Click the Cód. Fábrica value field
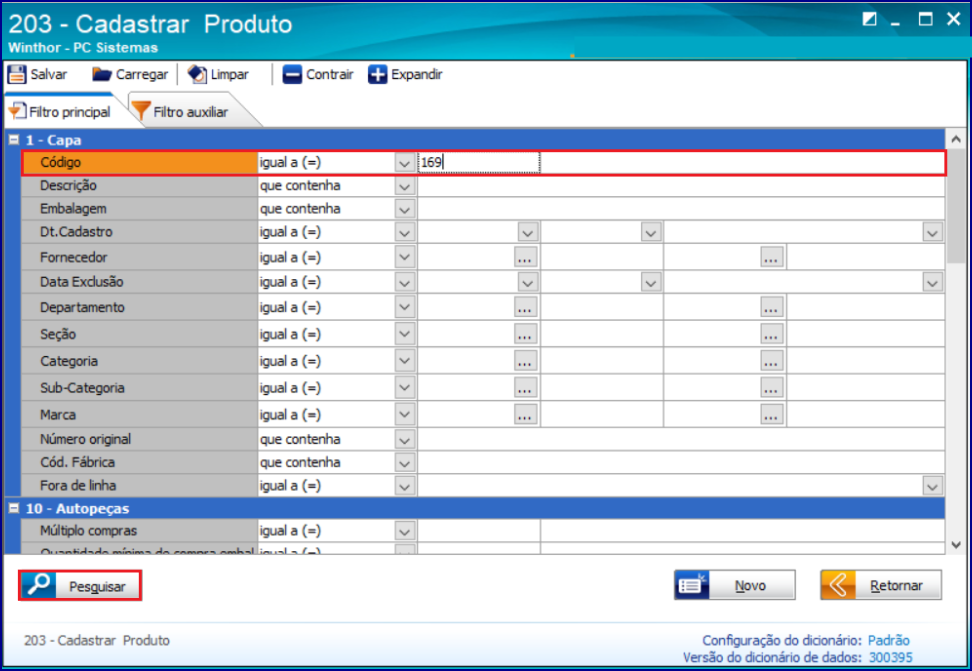The image size is (972, 671). click(681, 463)
